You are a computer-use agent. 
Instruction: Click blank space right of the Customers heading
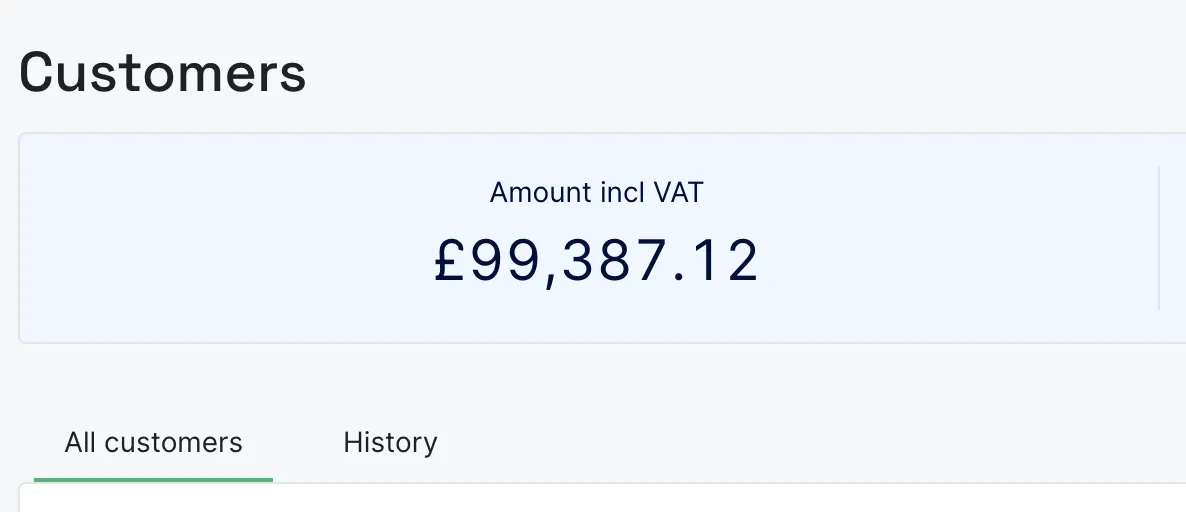[x=700, y=73]
